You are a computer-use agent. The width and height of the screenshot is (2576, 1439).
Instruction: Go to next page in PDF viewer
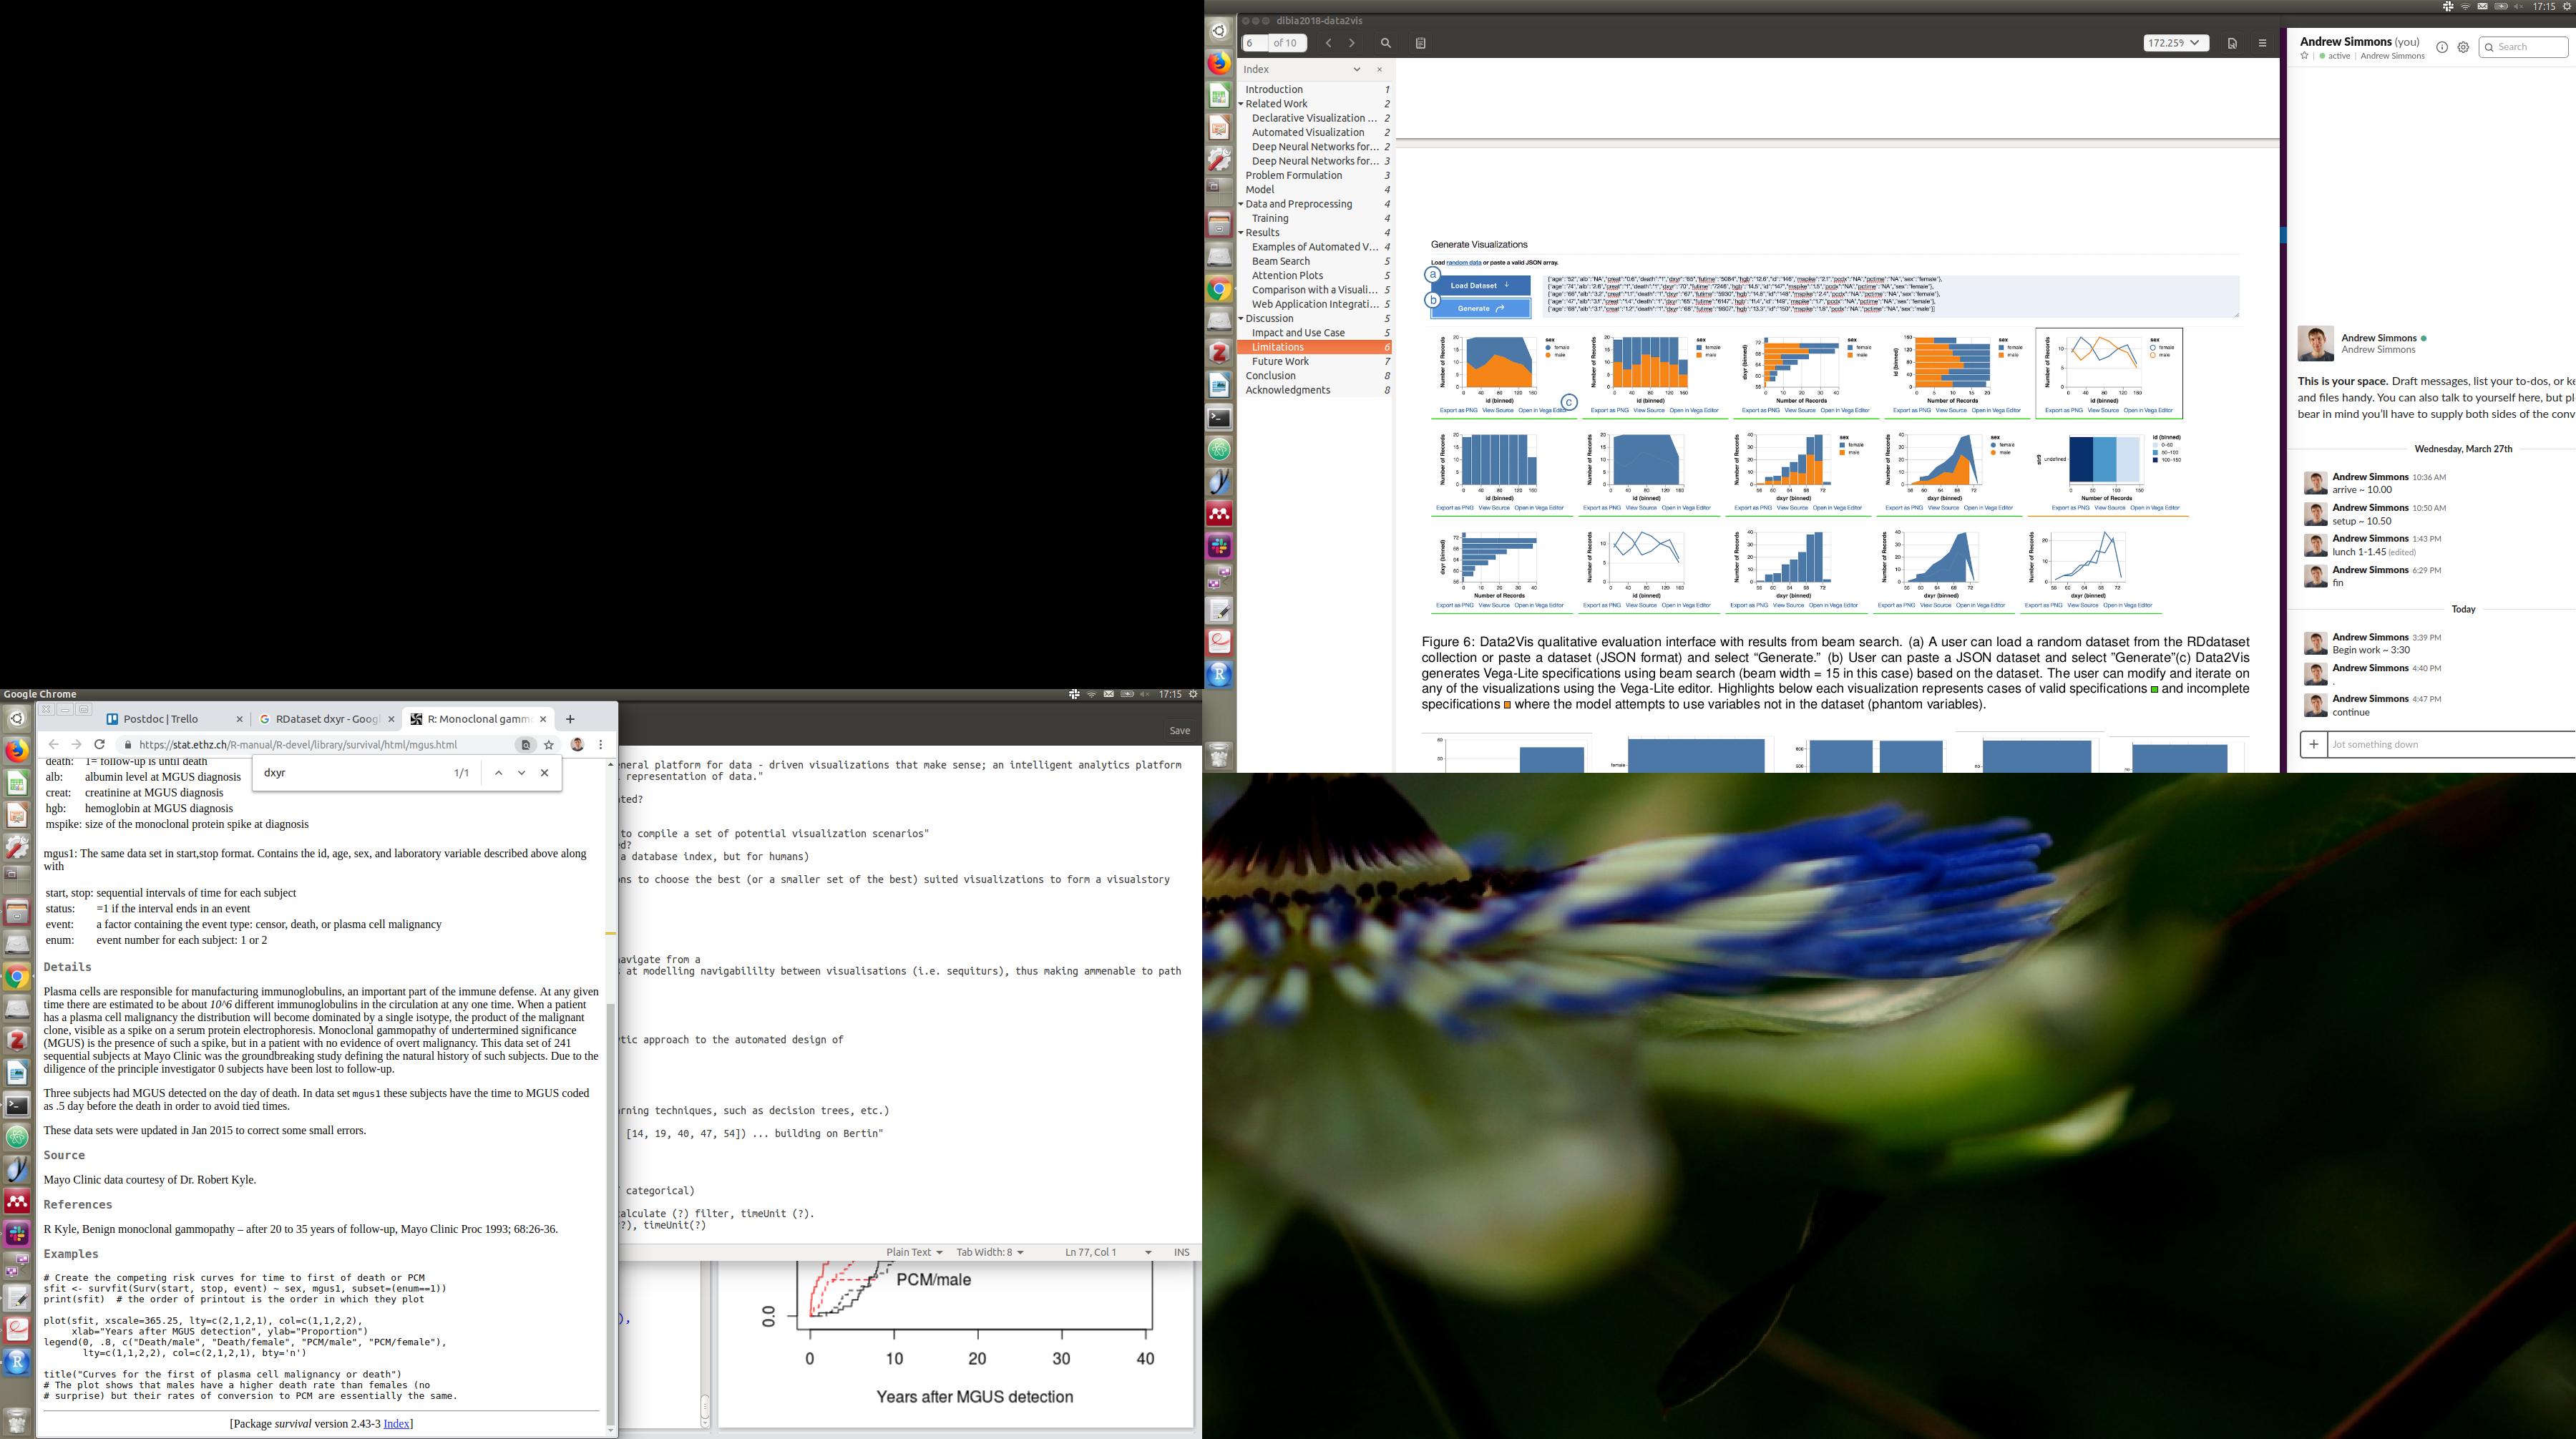(x=1352, y=43)
